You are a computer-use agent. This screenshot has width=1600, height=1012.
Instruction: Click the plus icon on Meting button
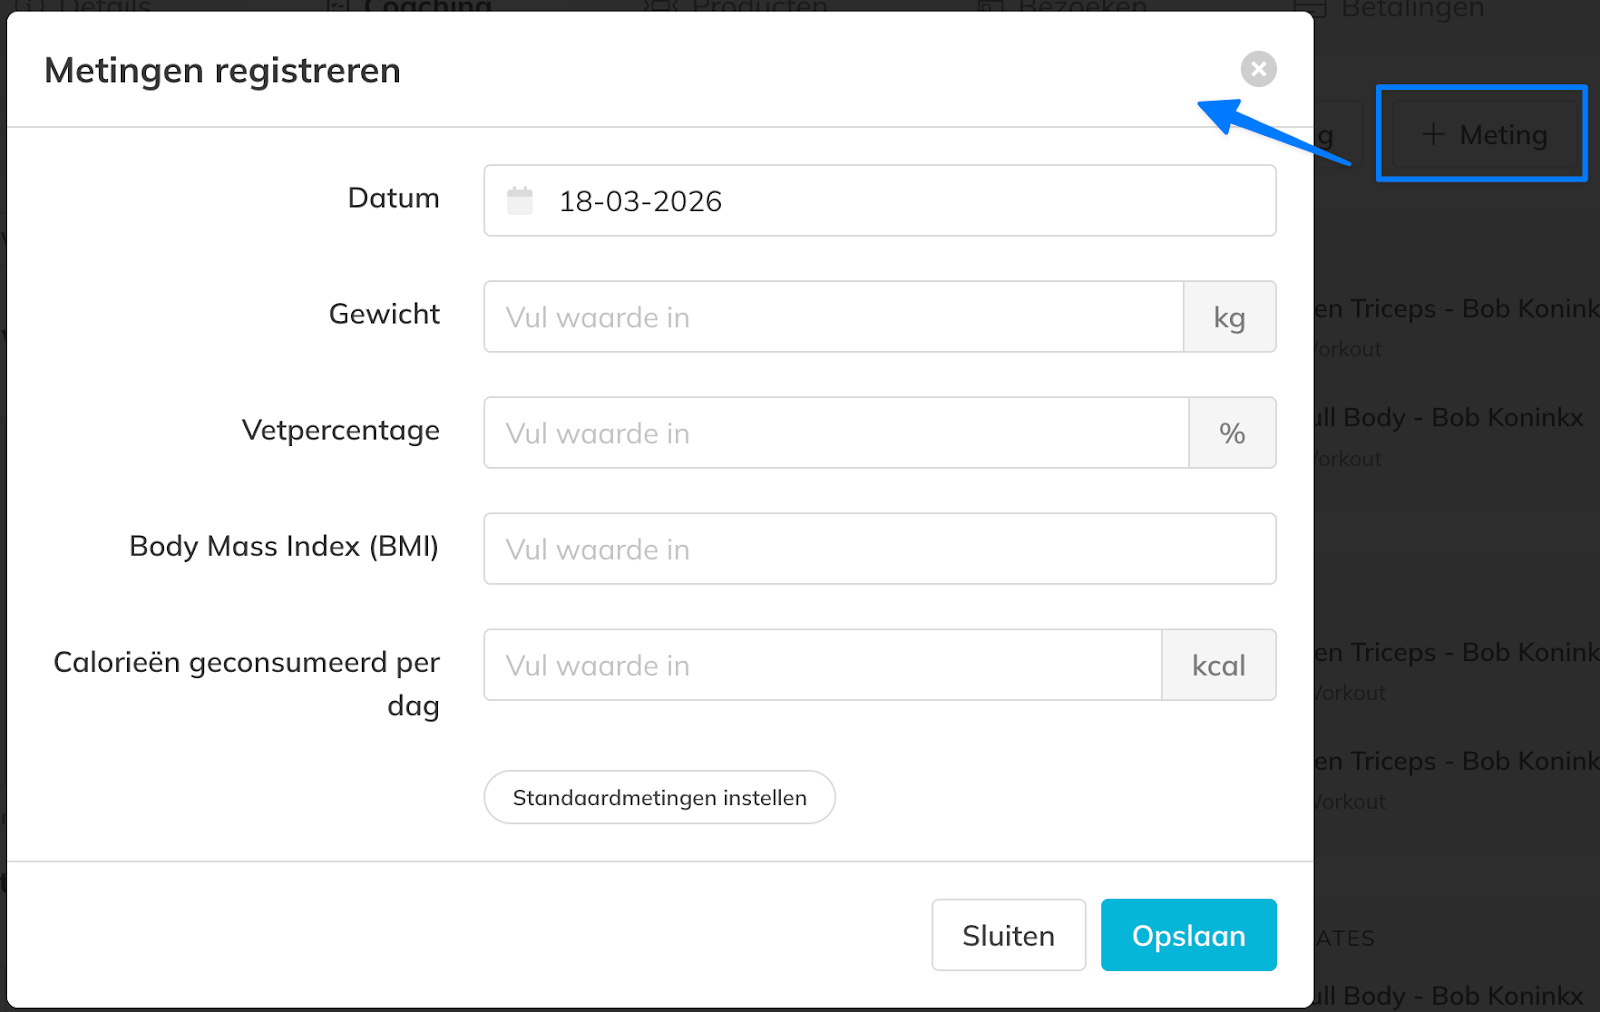click(1433, 134)
